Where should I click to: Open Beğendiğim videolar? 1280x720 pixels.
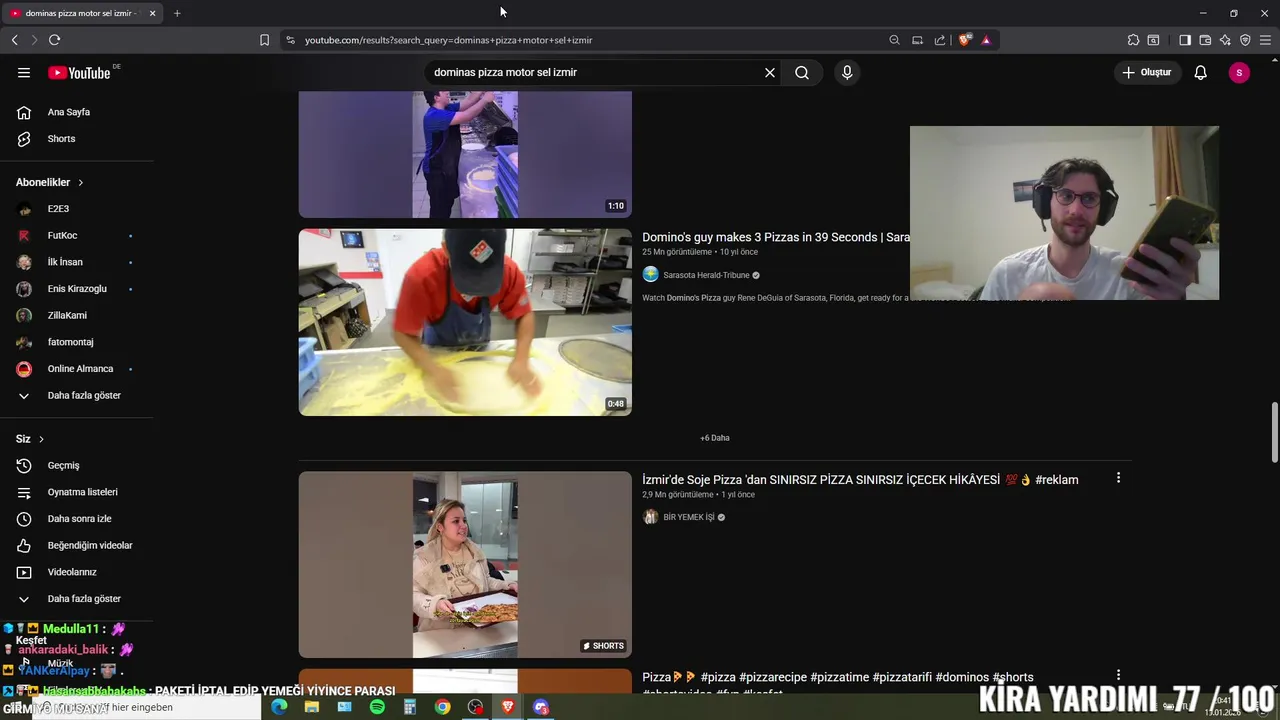click(x=90, y=545)
